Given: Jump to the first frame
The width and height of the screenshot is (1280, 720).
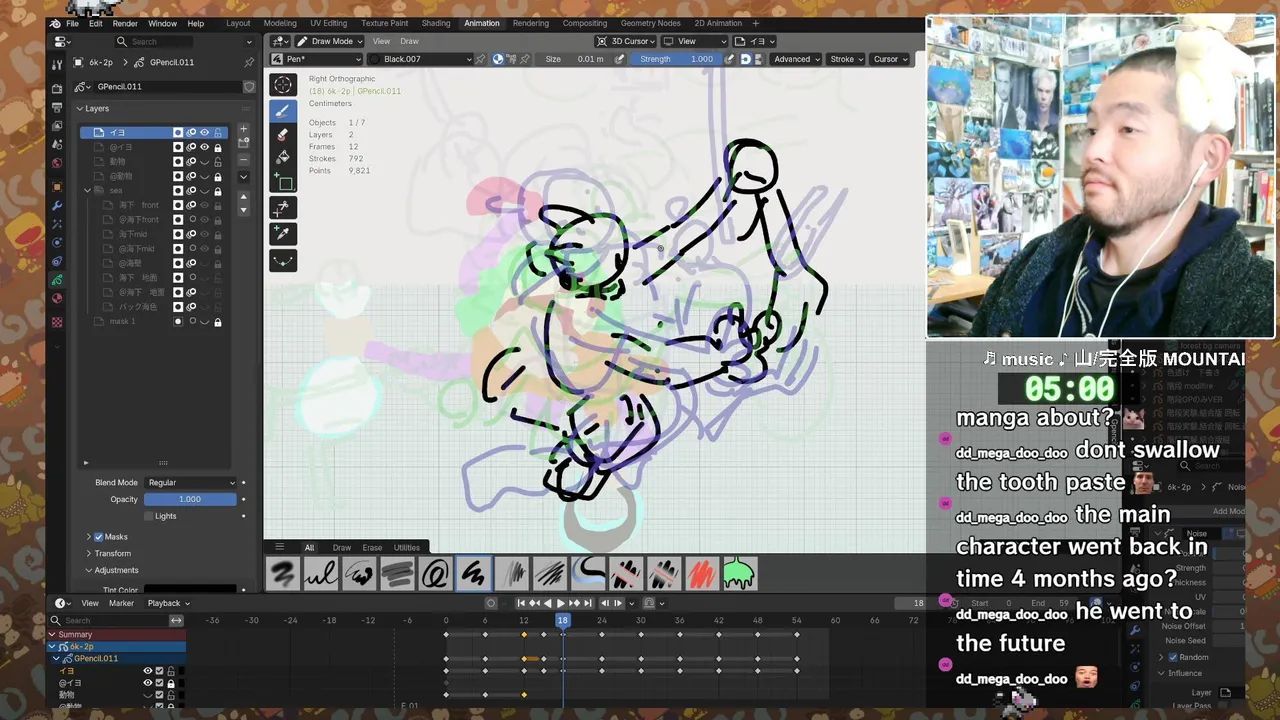Looking at the screenshot, I should click(521, 603).
